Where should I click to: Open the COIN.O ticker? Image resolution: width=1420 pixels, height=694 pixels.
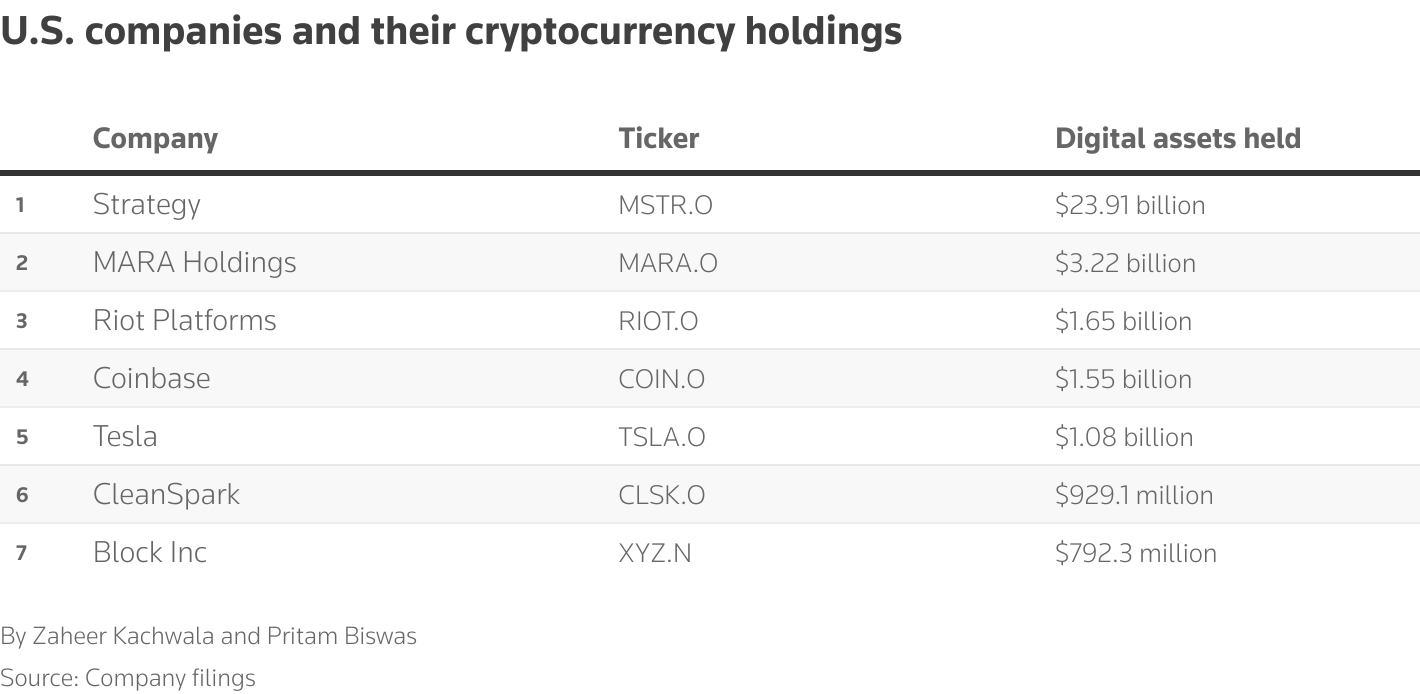pos(661,379)
